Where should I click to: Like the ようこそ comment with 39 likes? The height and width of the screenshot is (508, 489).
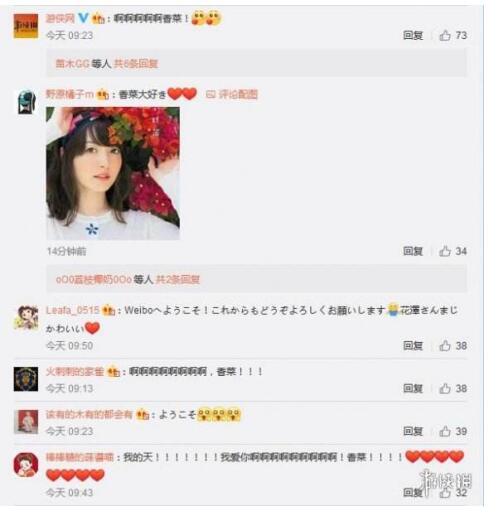coord(445,431)
